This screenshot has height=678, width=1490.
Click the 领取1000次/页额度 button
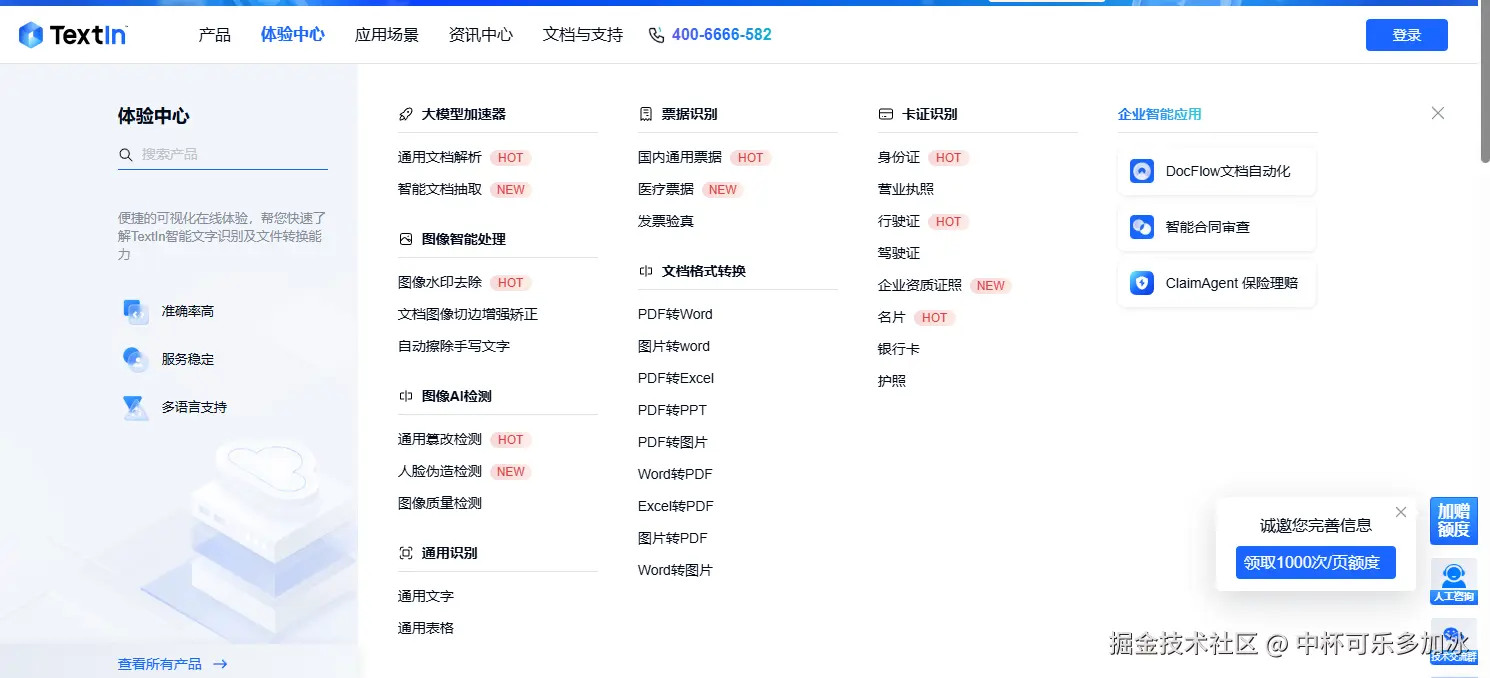click(1316, 562)
